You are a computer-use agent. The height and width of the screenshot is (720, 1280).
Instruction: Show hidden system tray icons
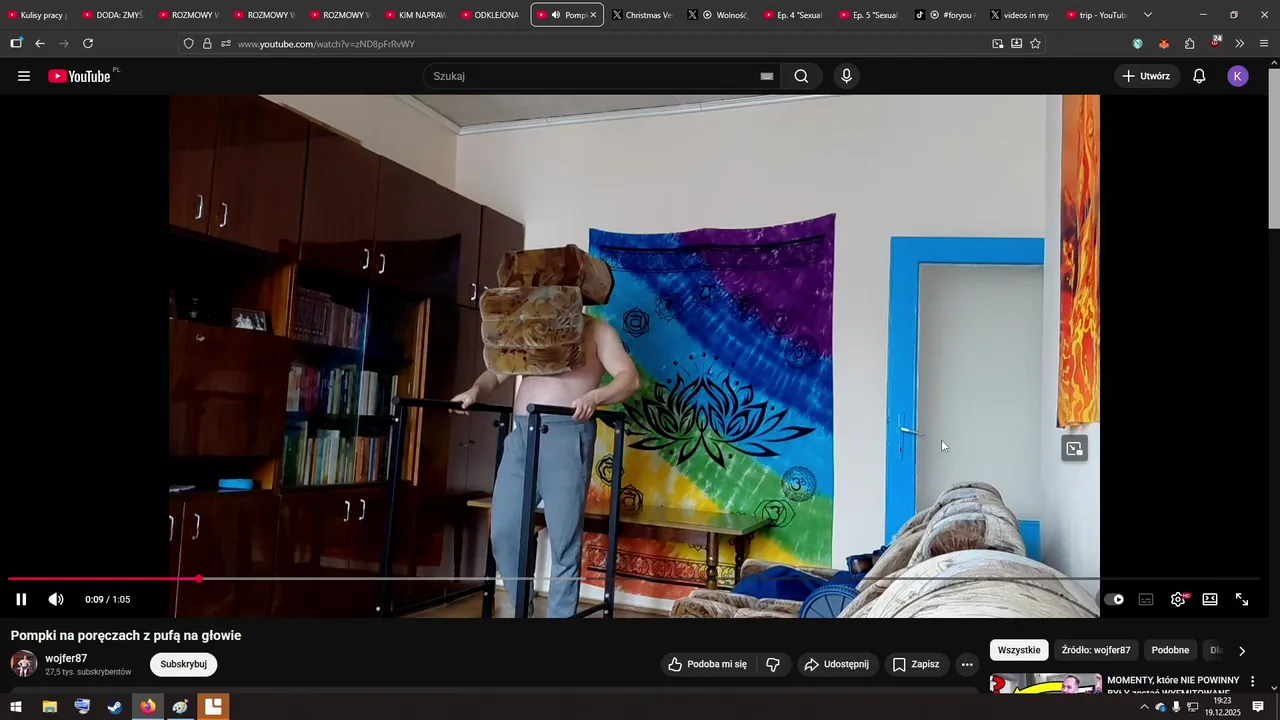1144,707
